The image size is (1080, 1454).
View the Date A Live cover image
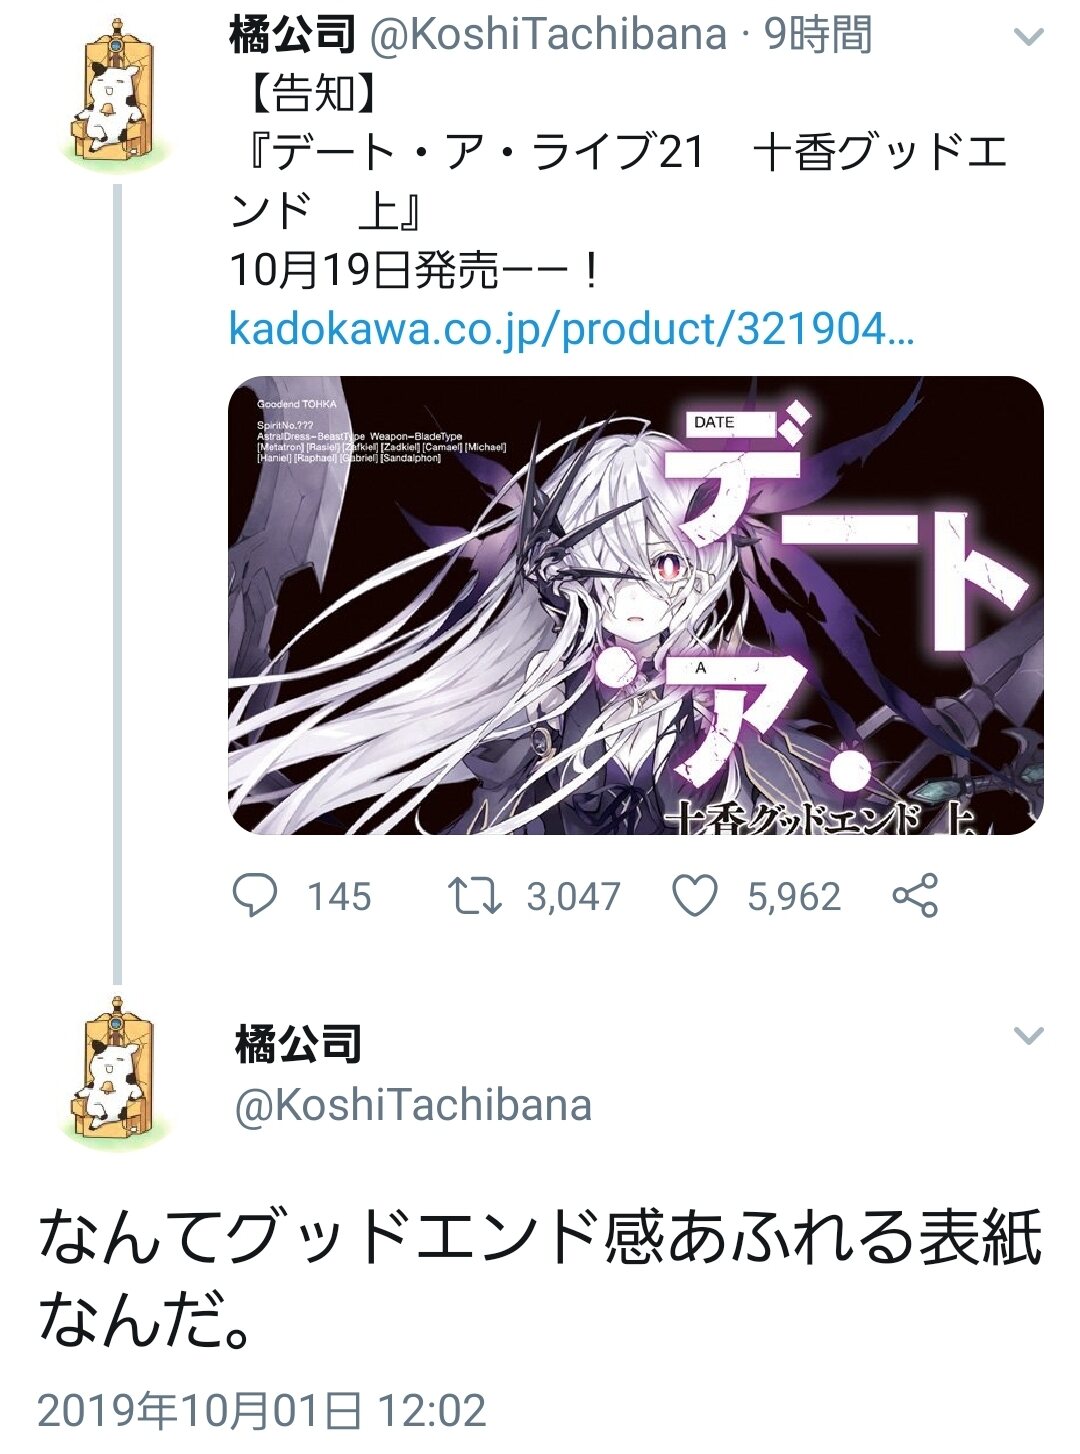636,605
